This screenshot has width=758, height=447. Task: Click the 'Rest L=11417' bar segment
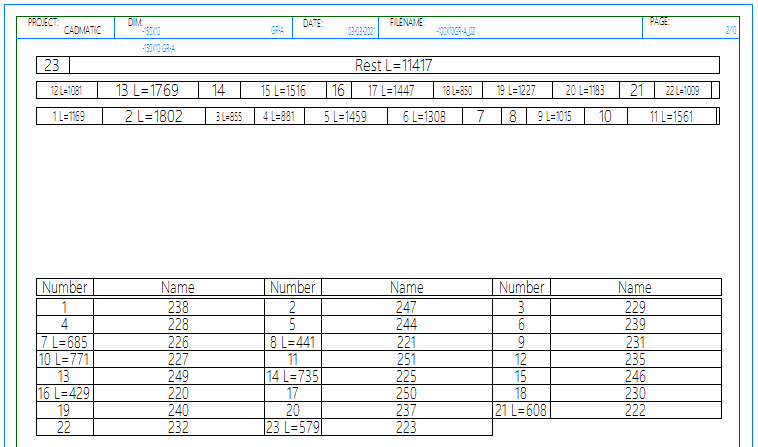(394, 65)
